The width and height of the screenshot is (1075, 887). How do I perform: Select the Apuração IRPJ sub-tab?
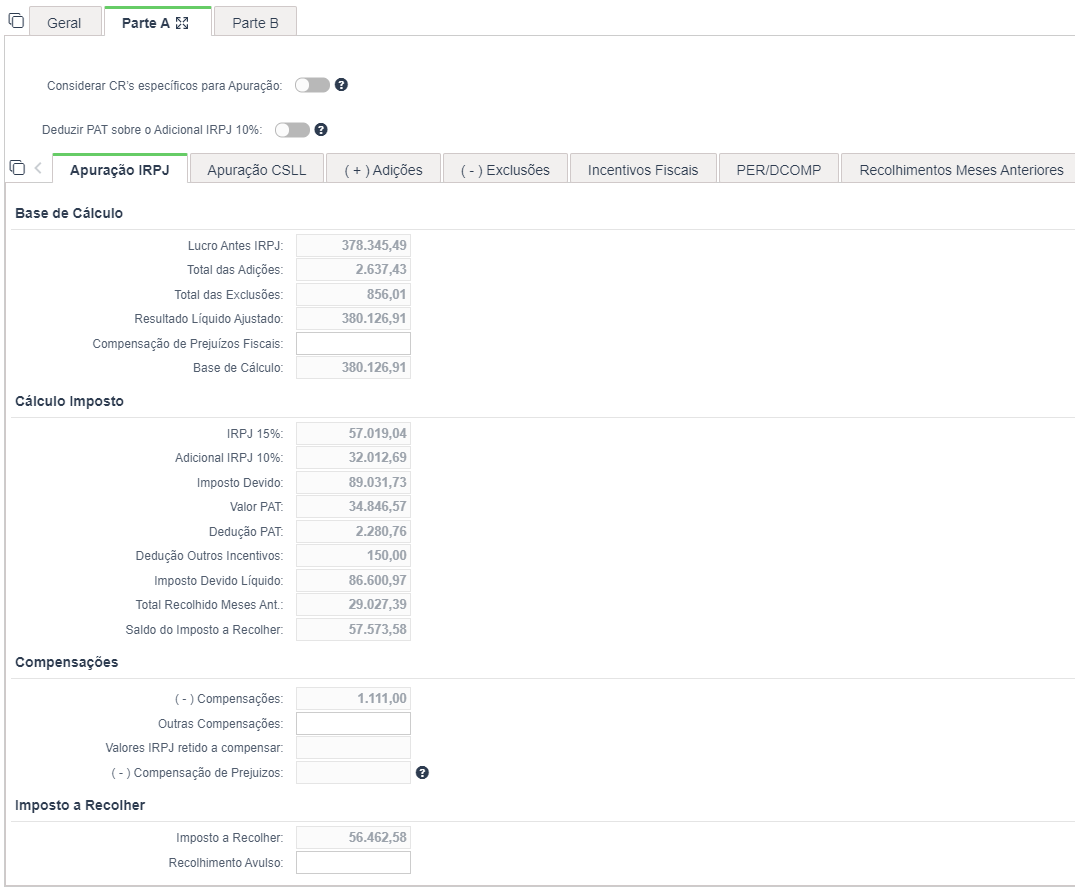(119, 170)
